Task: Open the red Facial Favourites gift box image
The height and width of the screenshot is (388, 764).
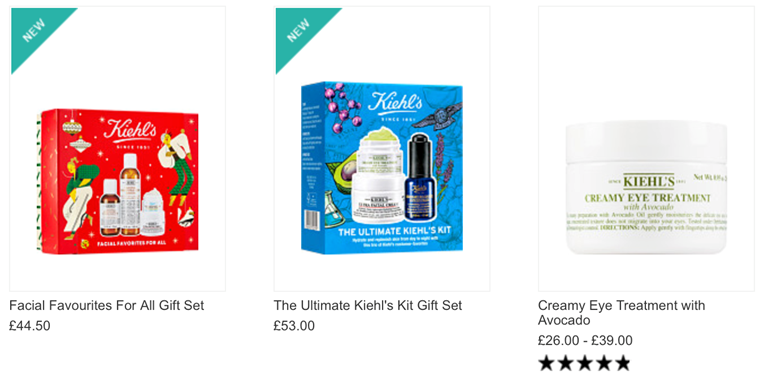Action: pos(117,181)
